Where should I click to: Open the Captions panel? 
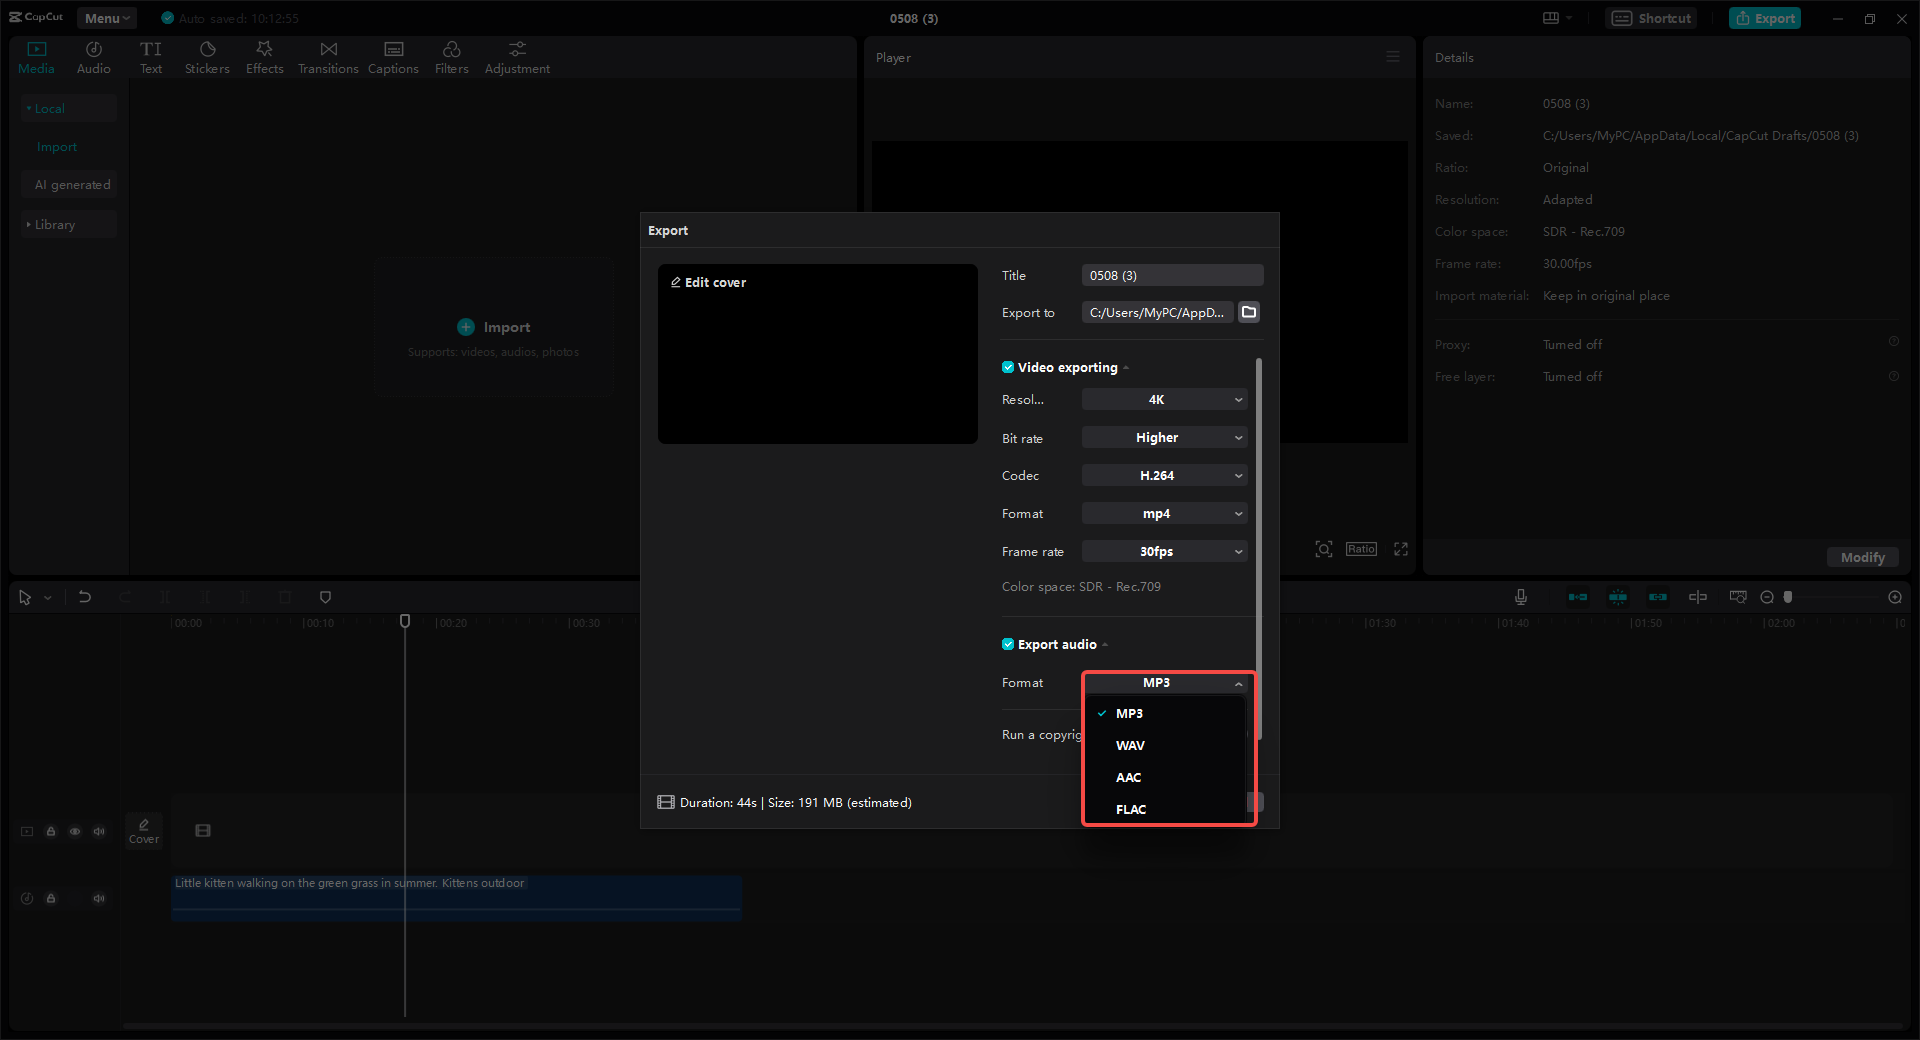[x=393, y=56]
